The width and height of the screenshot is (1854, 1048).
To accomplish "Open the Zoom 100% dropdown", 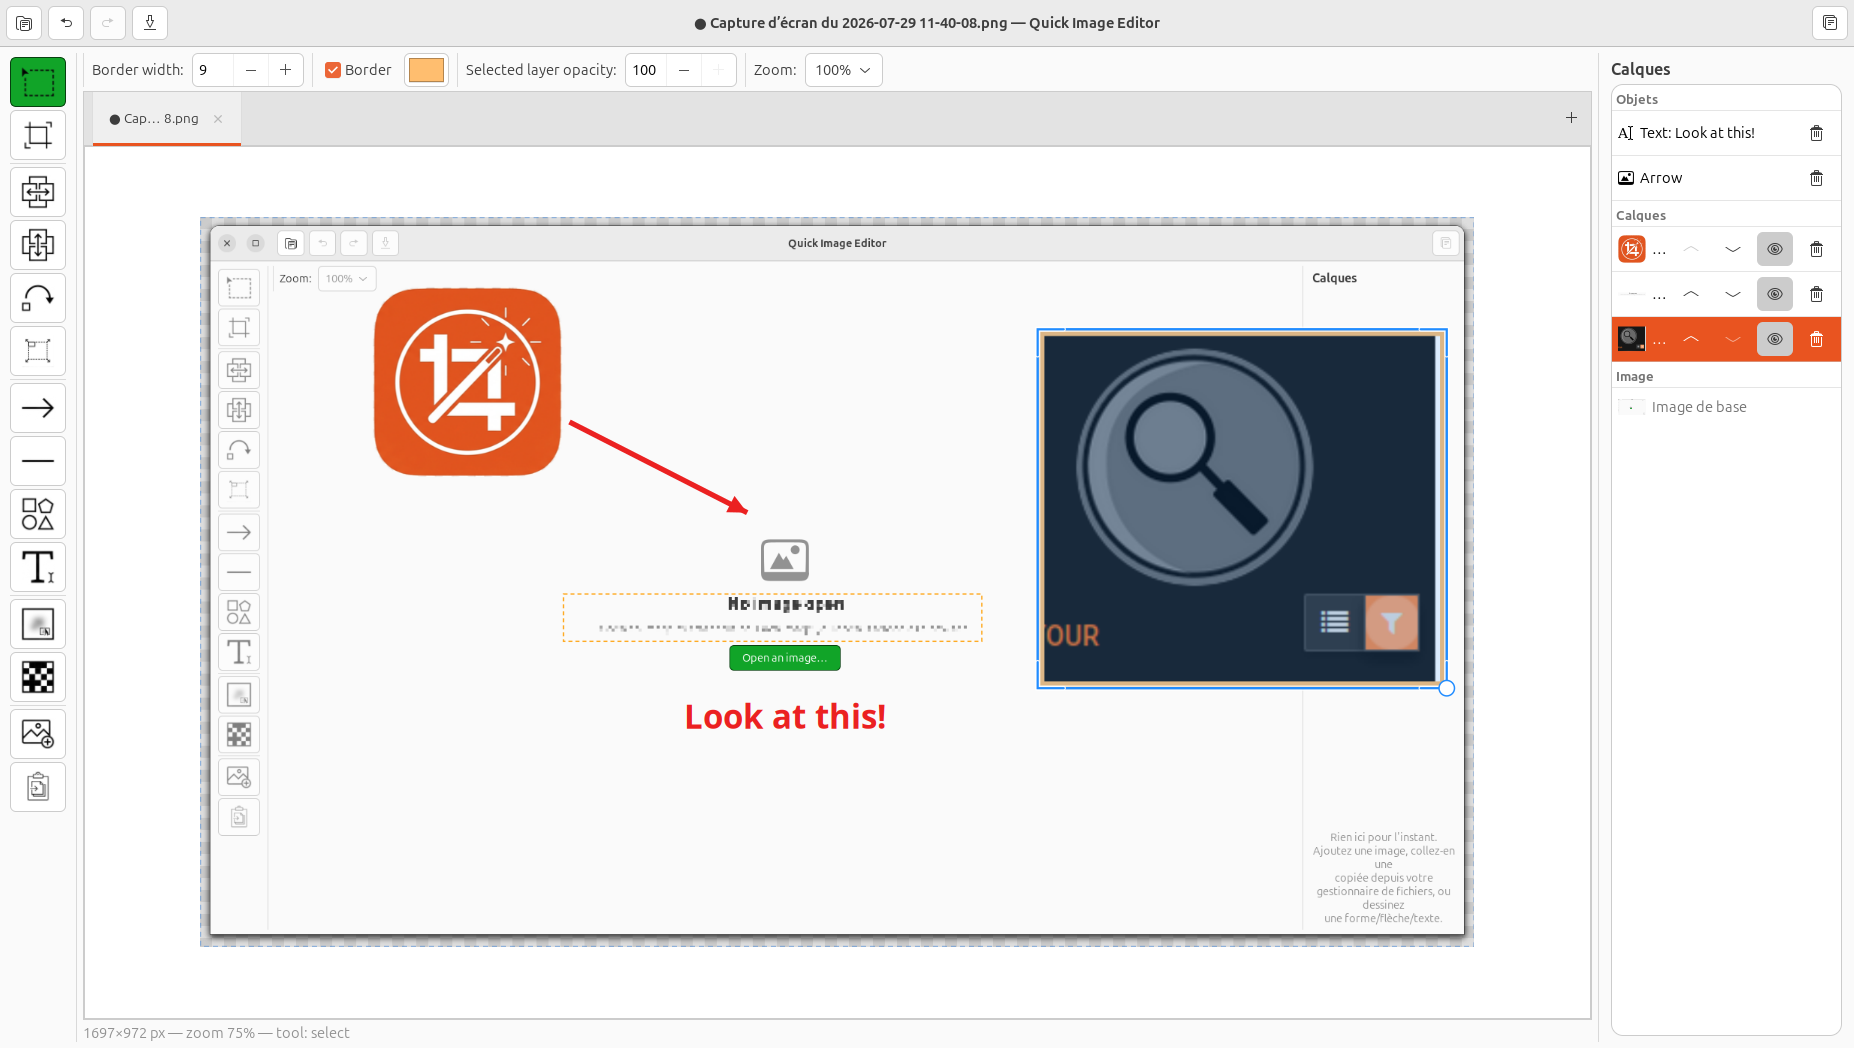I will click(x=843, y=70).
